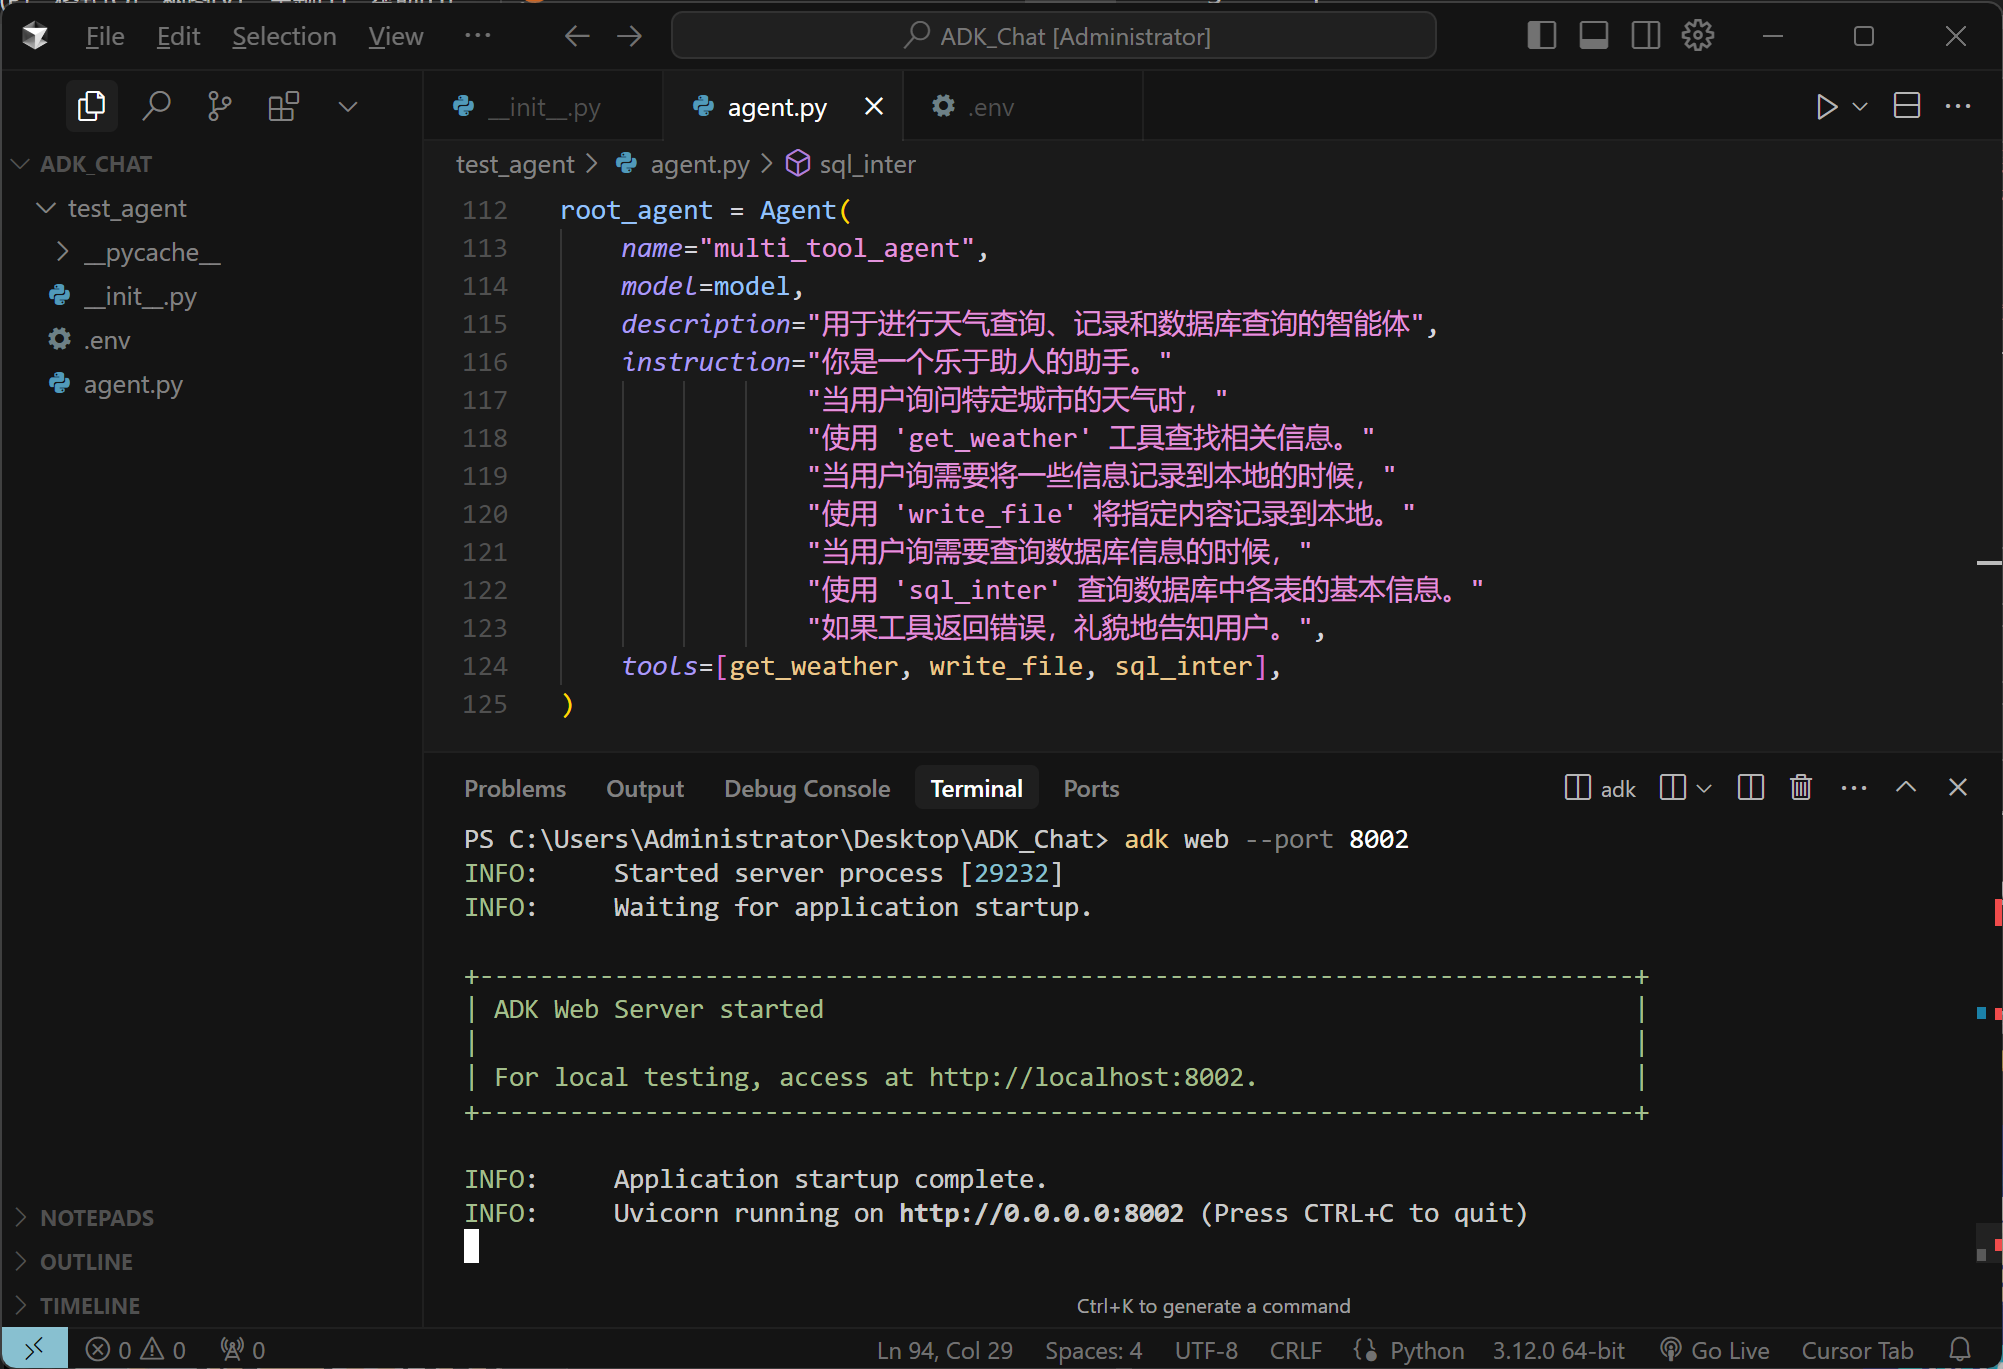
Task: Open the Explorer view icon
Action: pyautogui.click(x=91, y=106)
